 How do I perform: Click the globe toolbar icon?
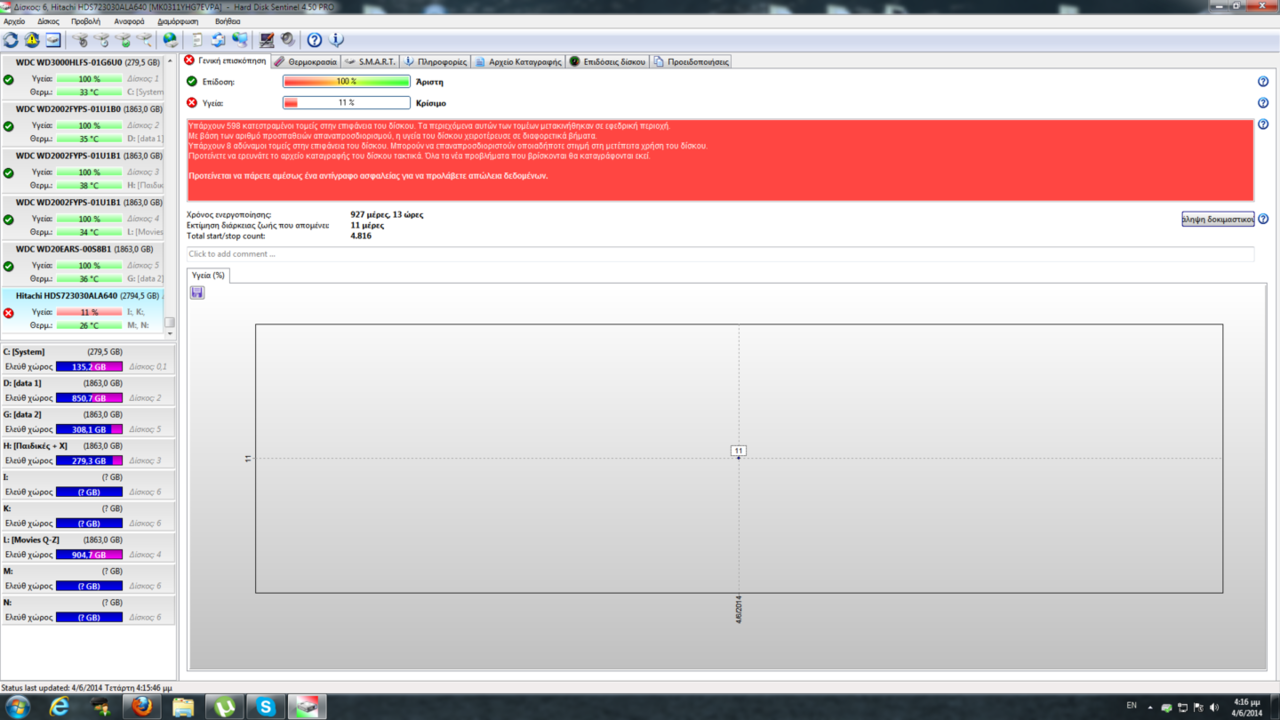pos(171,40)
